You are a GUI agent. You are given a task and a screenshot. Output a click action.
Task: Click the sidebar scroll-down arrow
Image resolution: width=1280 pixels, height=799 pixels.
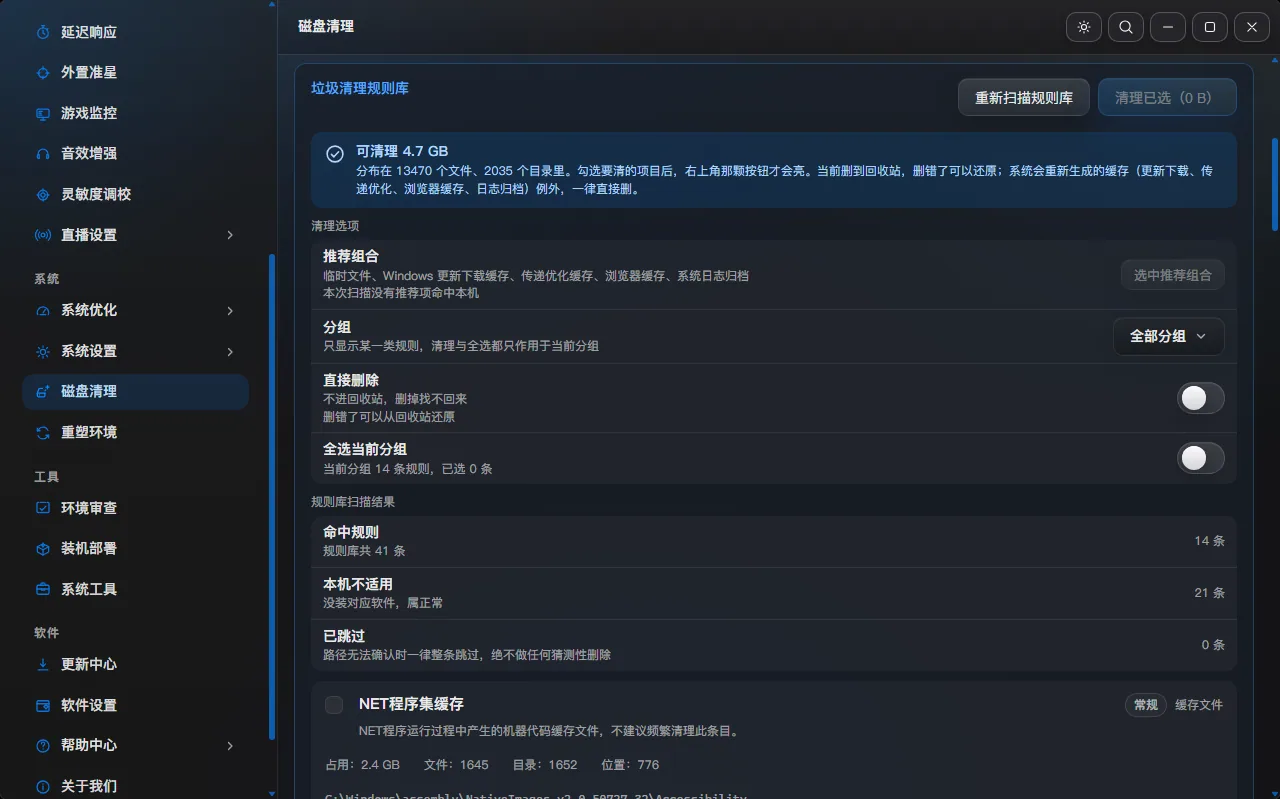click(272, 794)
